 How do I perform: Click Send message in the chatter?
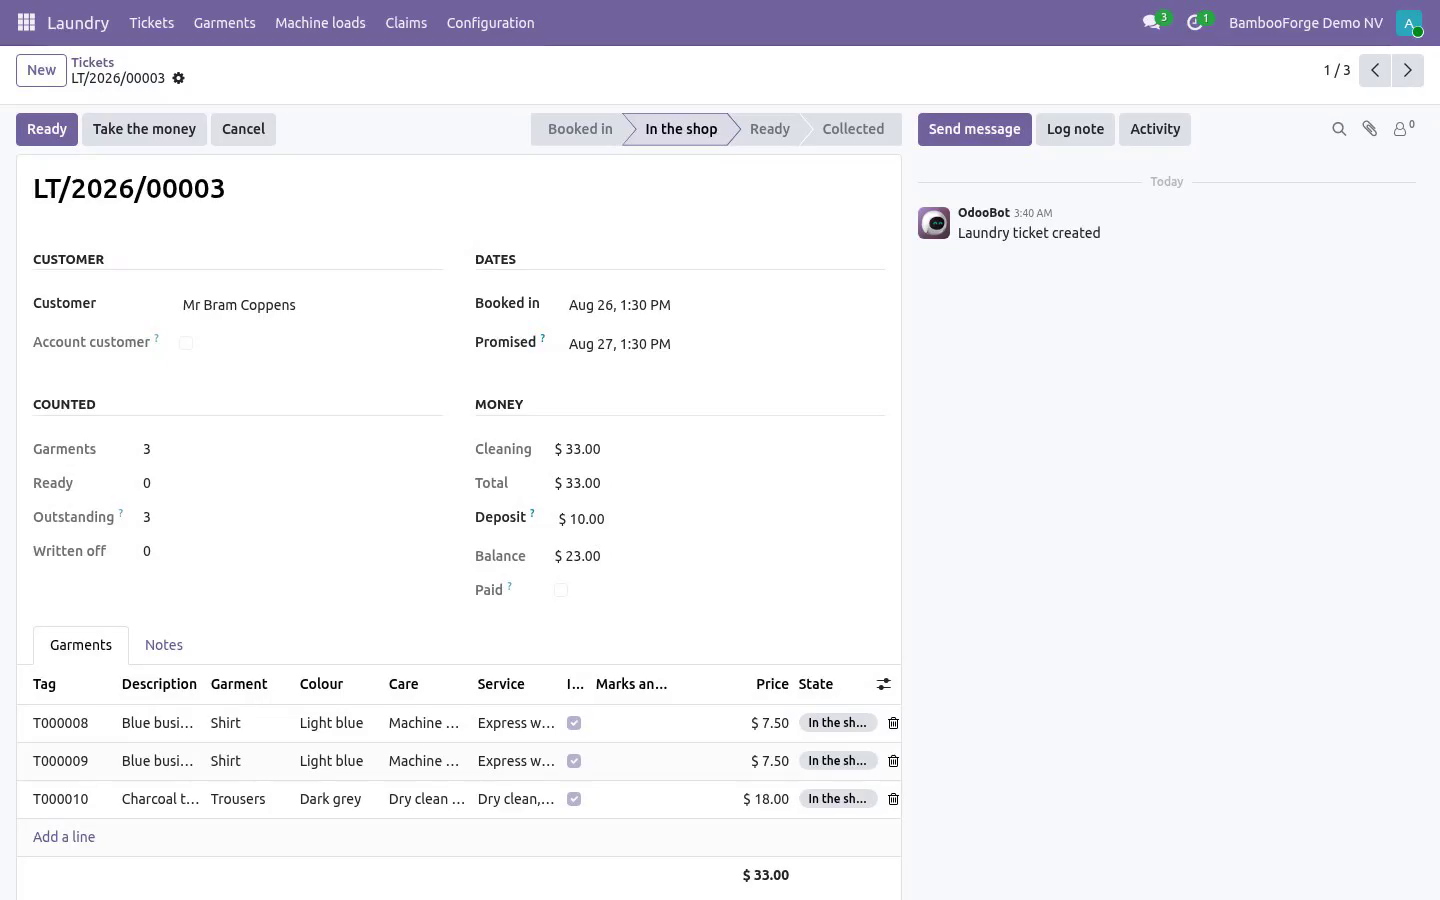975,129
